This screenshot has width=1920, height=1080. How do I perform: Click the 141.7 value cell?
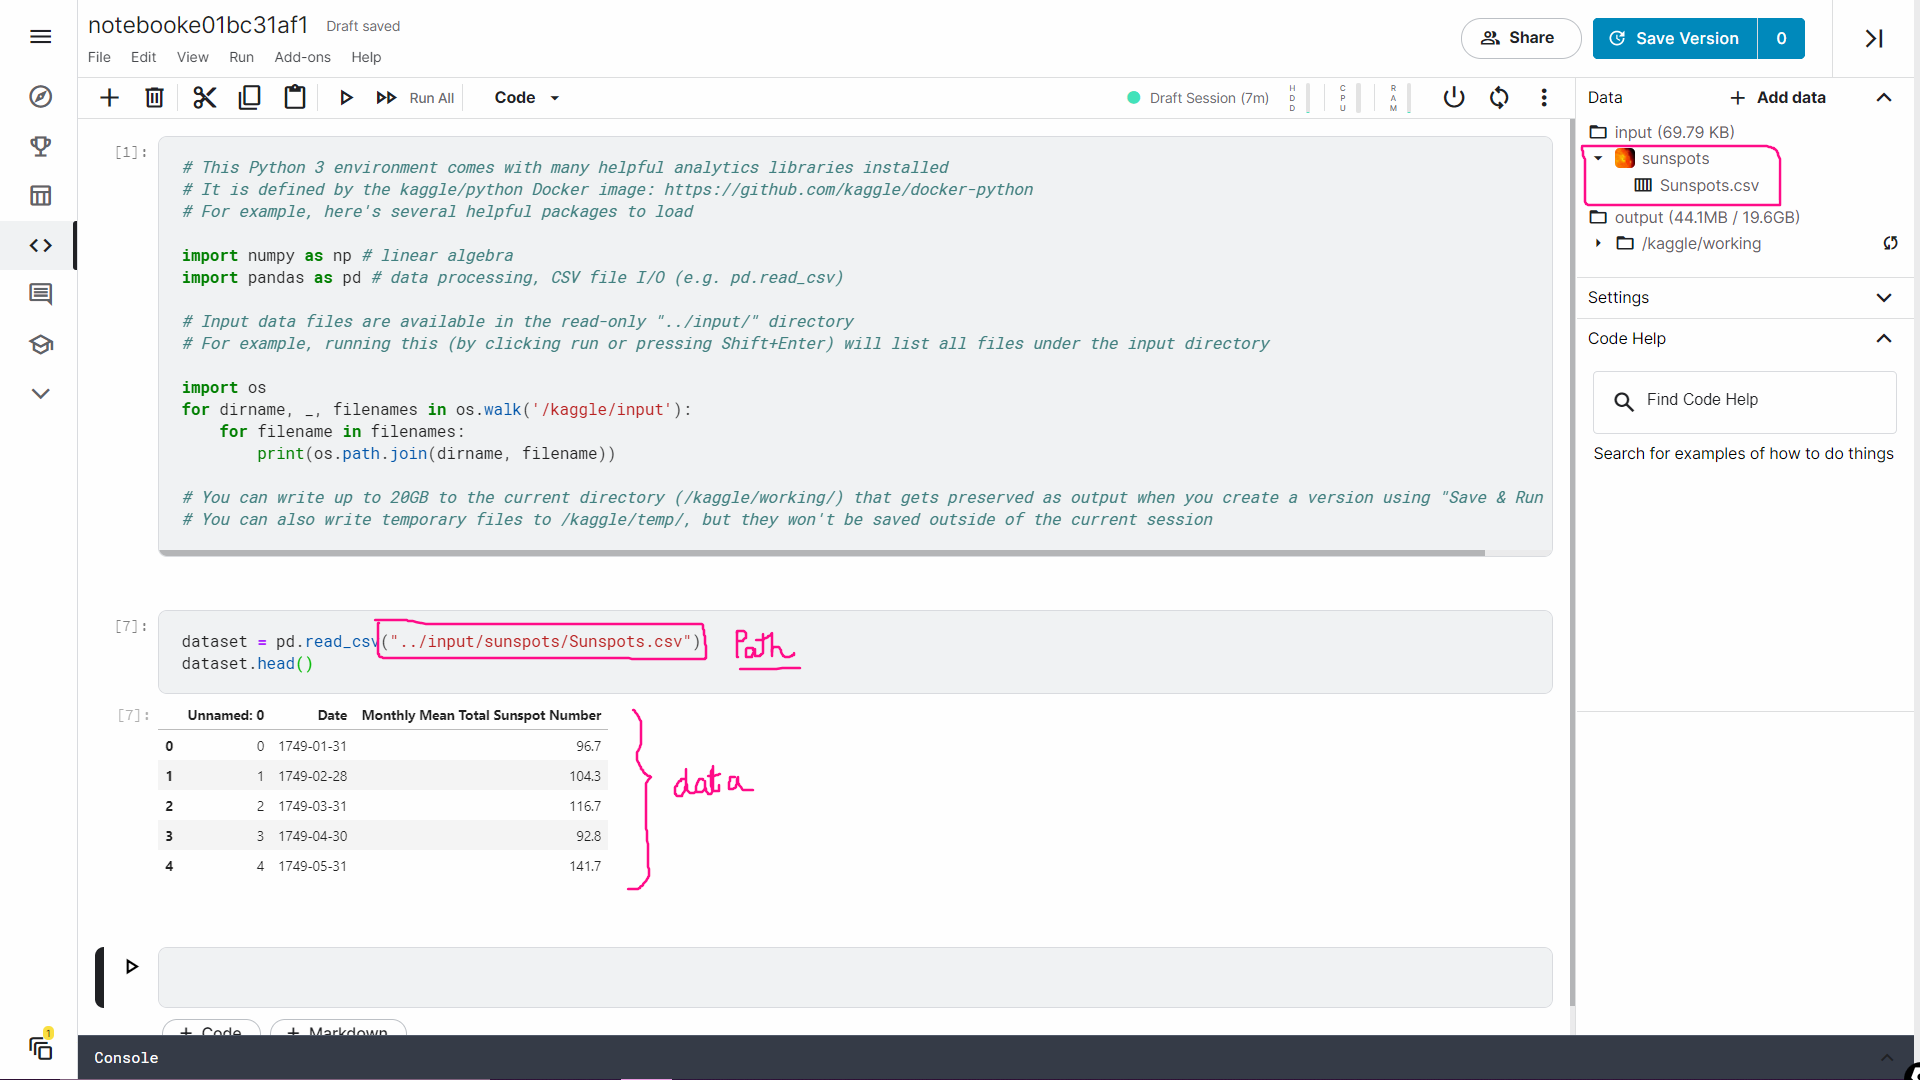pos(585,866)
